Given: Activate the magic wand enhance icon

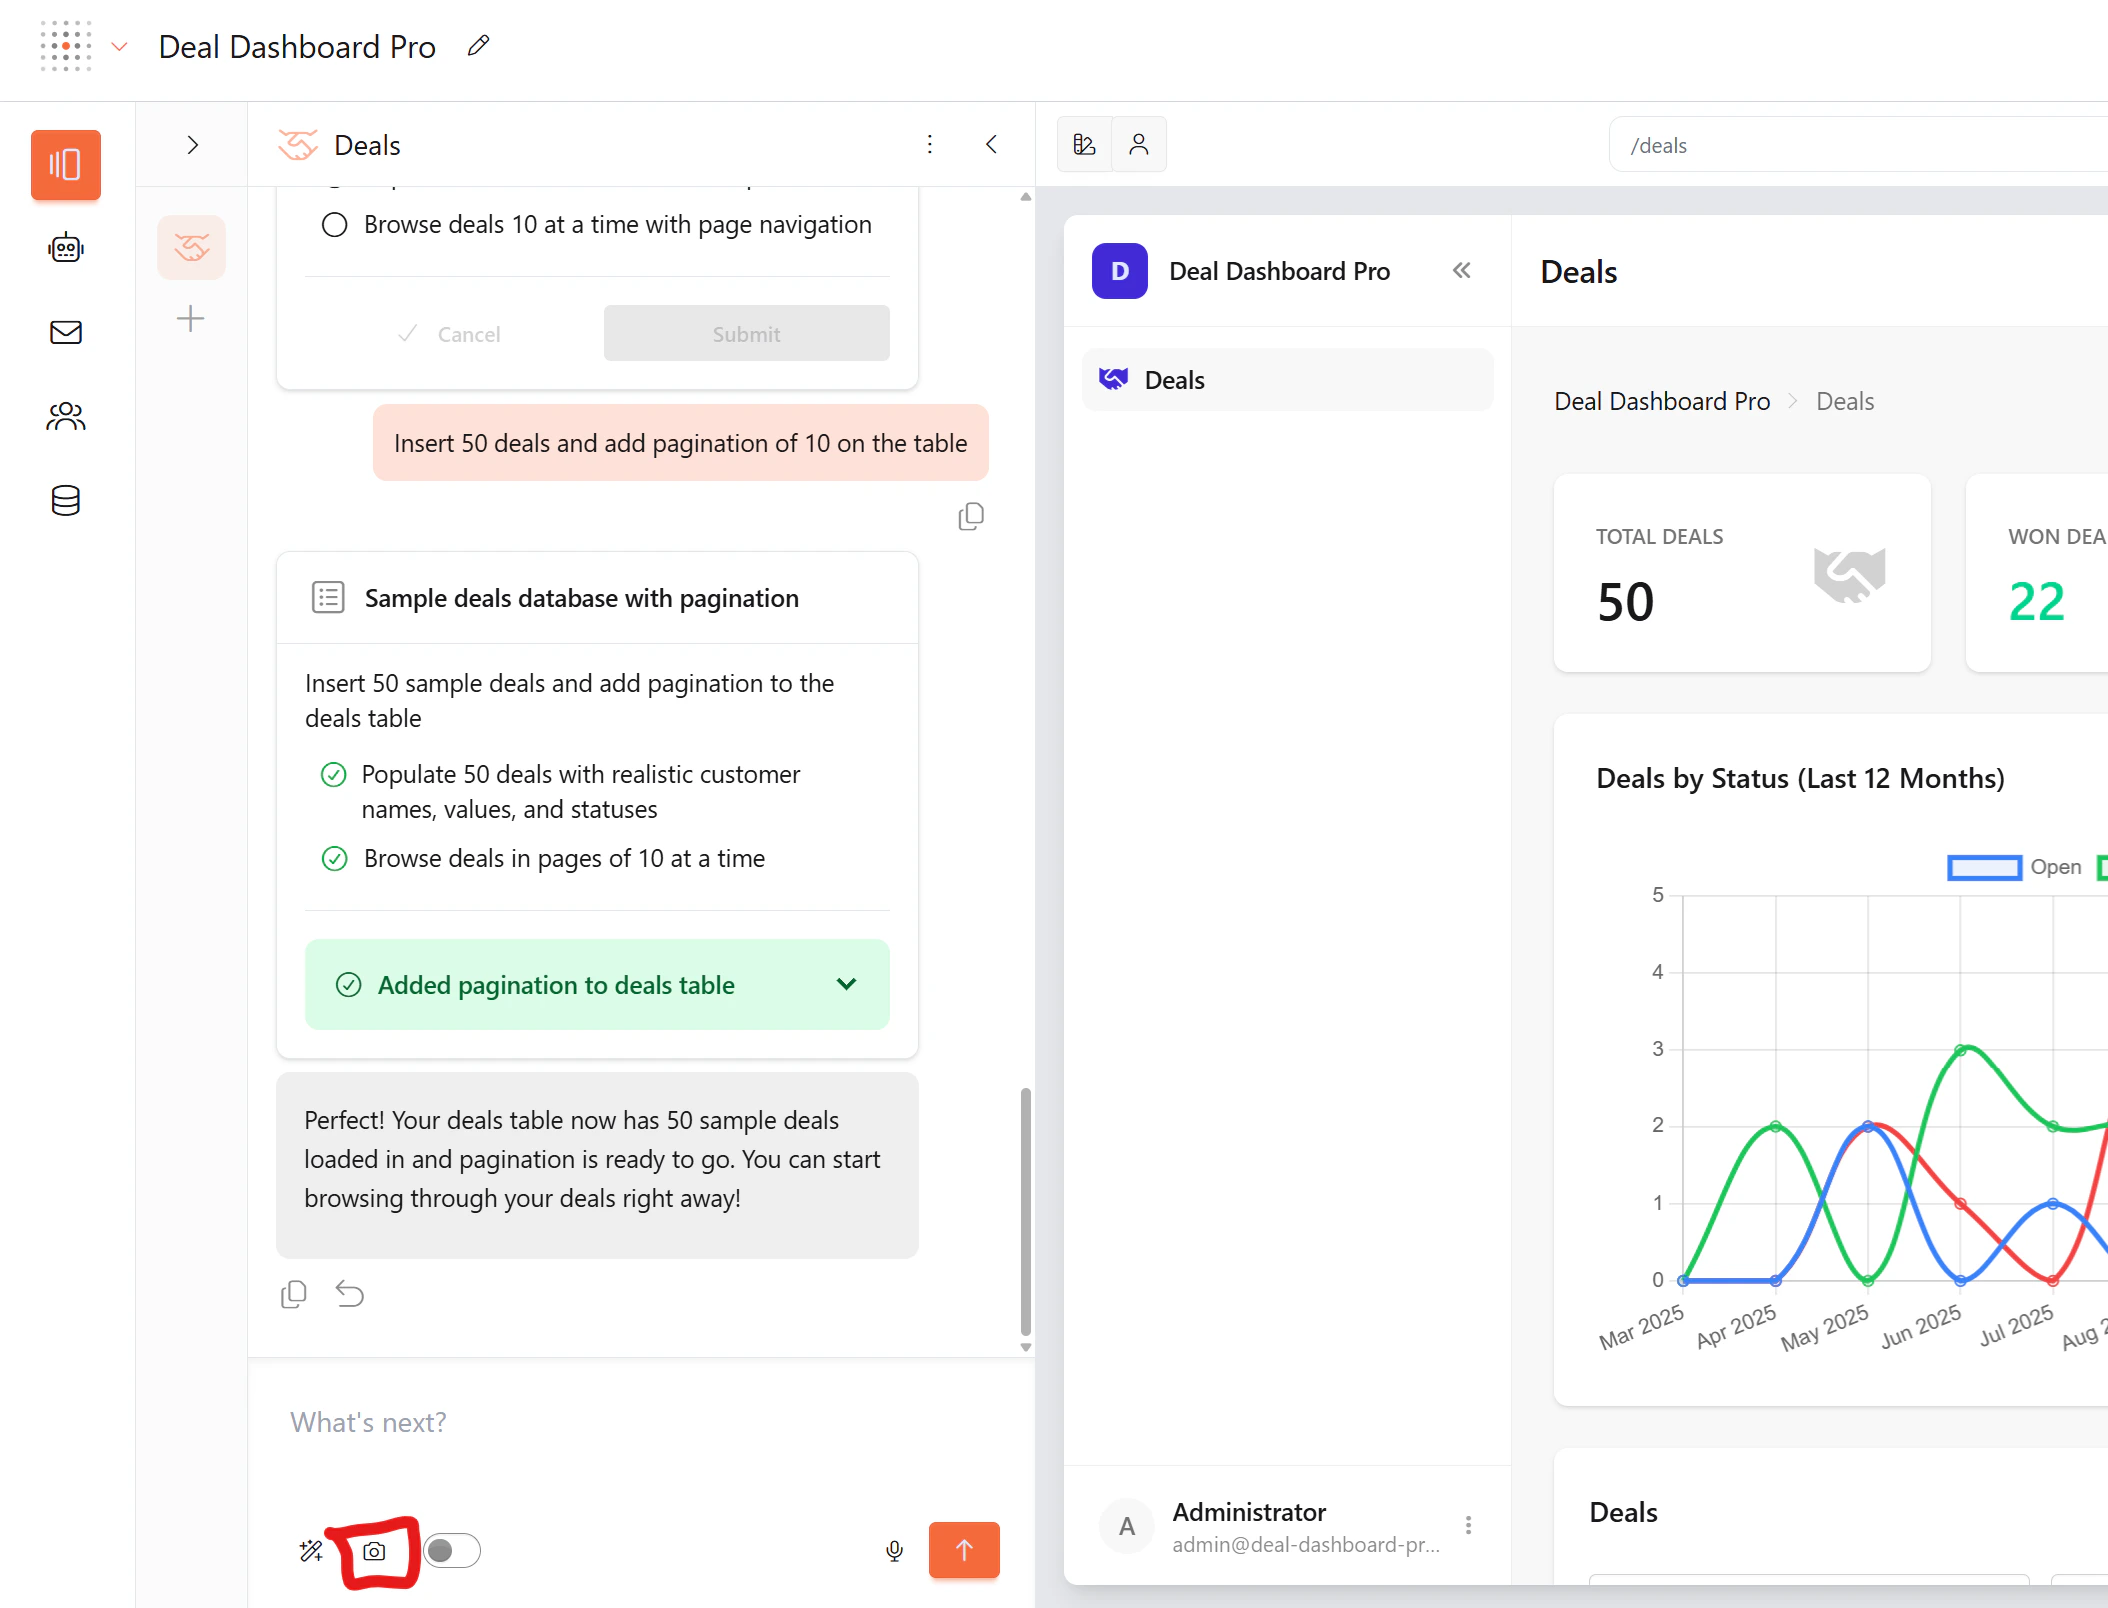Looking at the screenshot, I should tap(310, 1551).
